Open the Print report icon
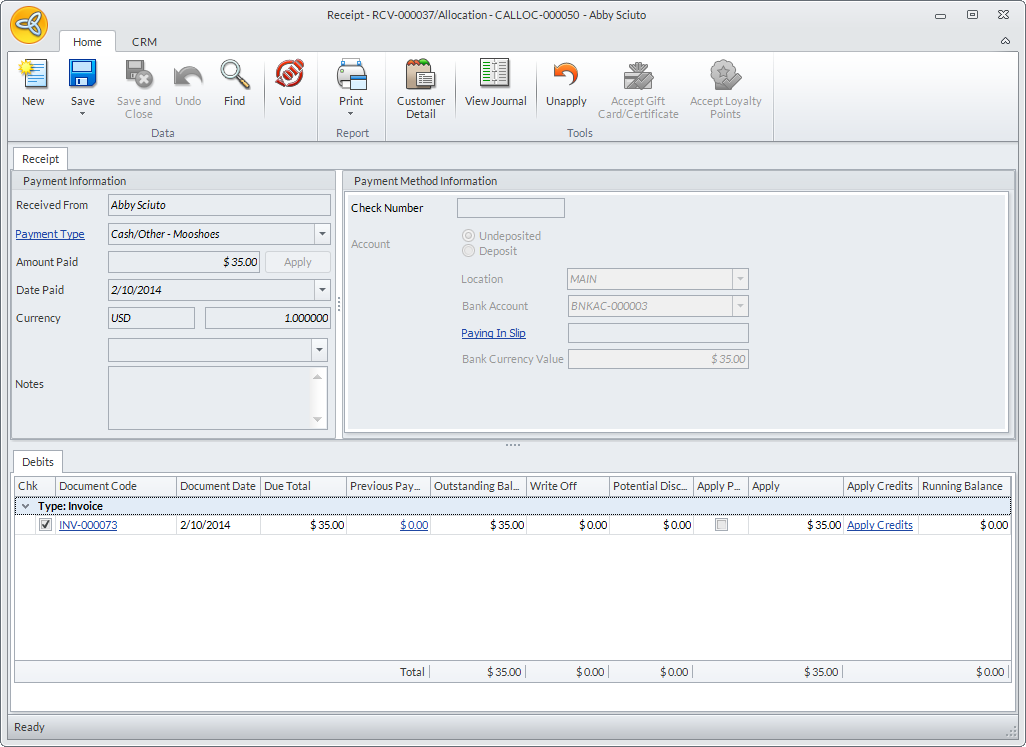This screenshot has width=1026, height=747. pos(351,76)
